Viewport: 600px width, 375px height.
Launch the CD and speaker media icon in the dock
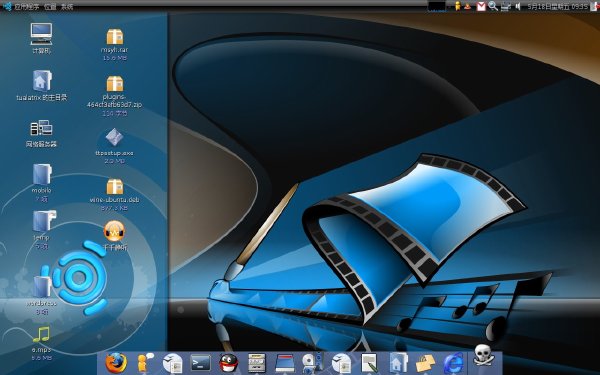click(313, 363)
